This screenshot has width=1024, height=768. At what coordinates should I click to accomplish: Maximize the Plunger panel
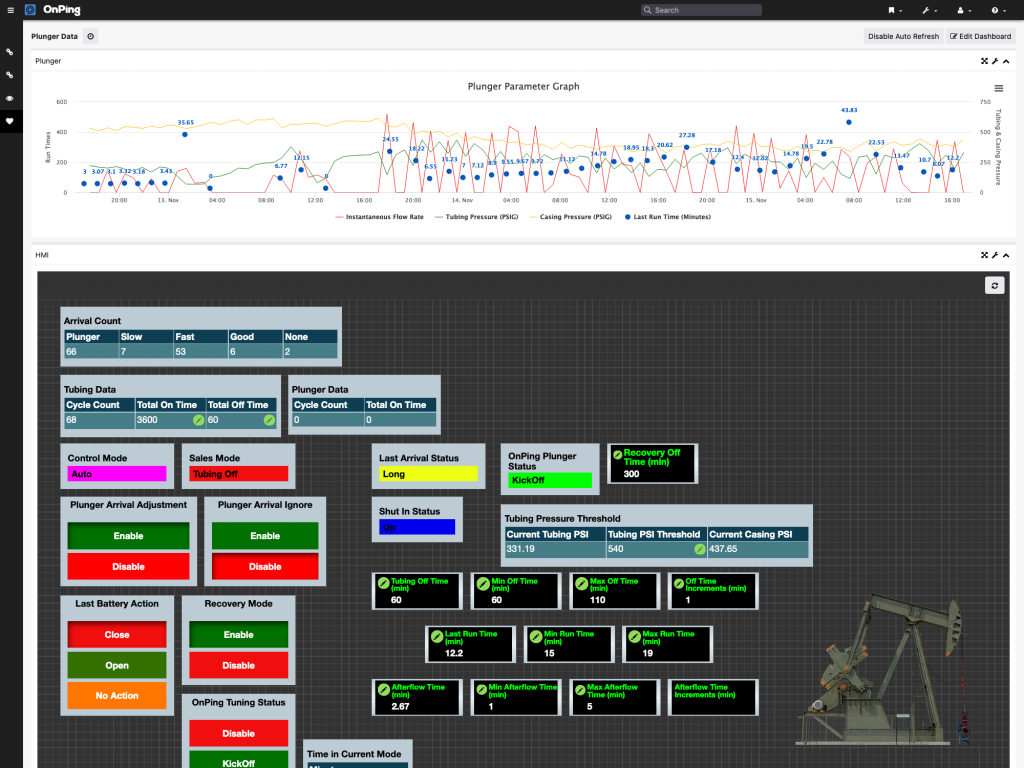pyautogui.click(x=984, y=61)
